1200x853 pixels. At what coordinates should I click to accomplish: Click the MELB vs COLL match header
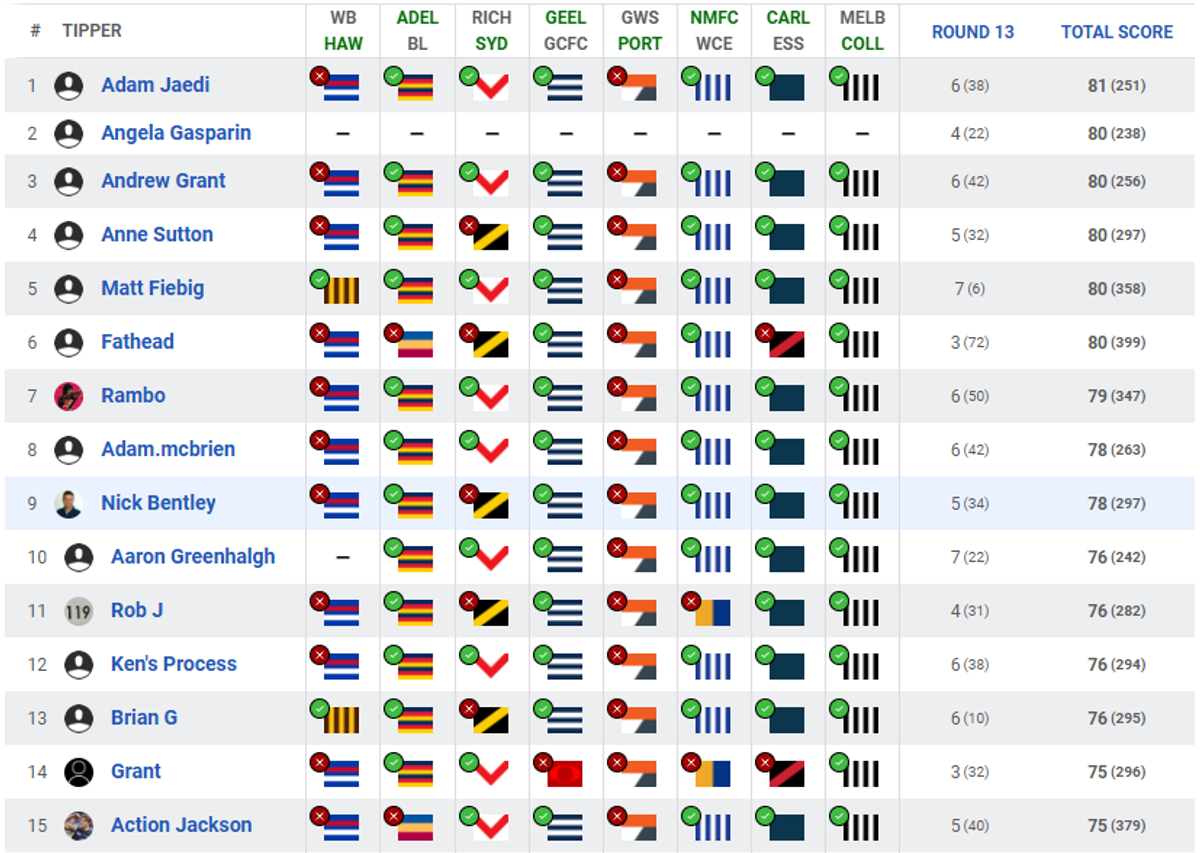pos(862,31)
